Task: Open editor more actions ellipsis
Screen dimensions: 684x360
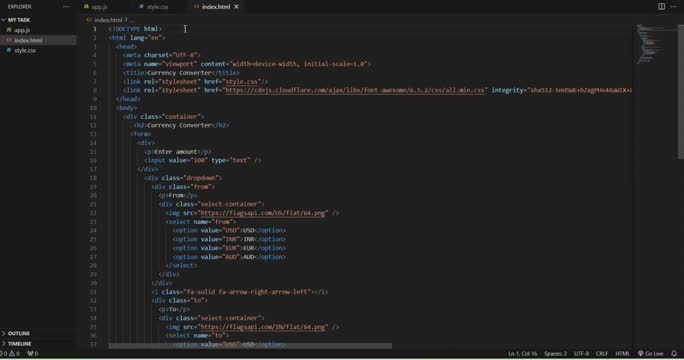Action: click(x=674, y=7)
